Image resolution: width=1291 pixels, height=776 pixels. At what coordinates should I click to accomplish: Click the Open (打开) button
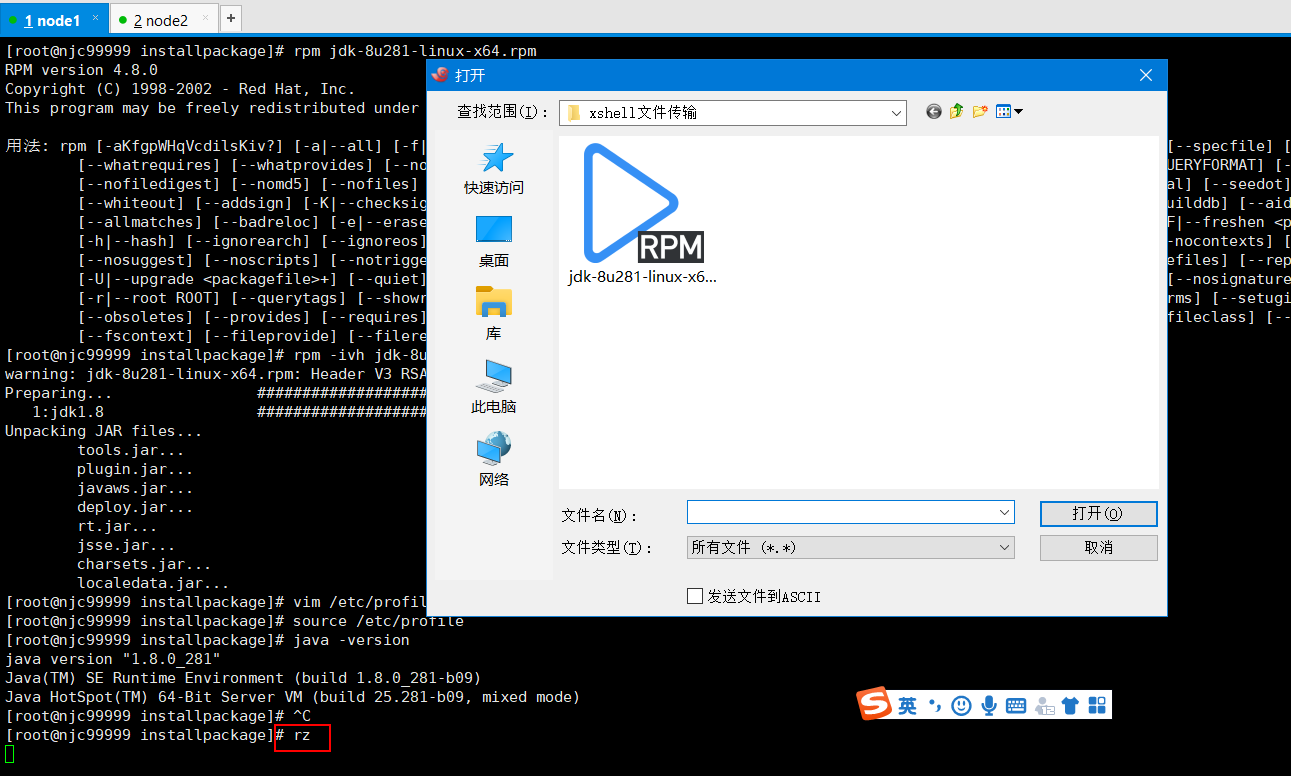coord(1098,514)
